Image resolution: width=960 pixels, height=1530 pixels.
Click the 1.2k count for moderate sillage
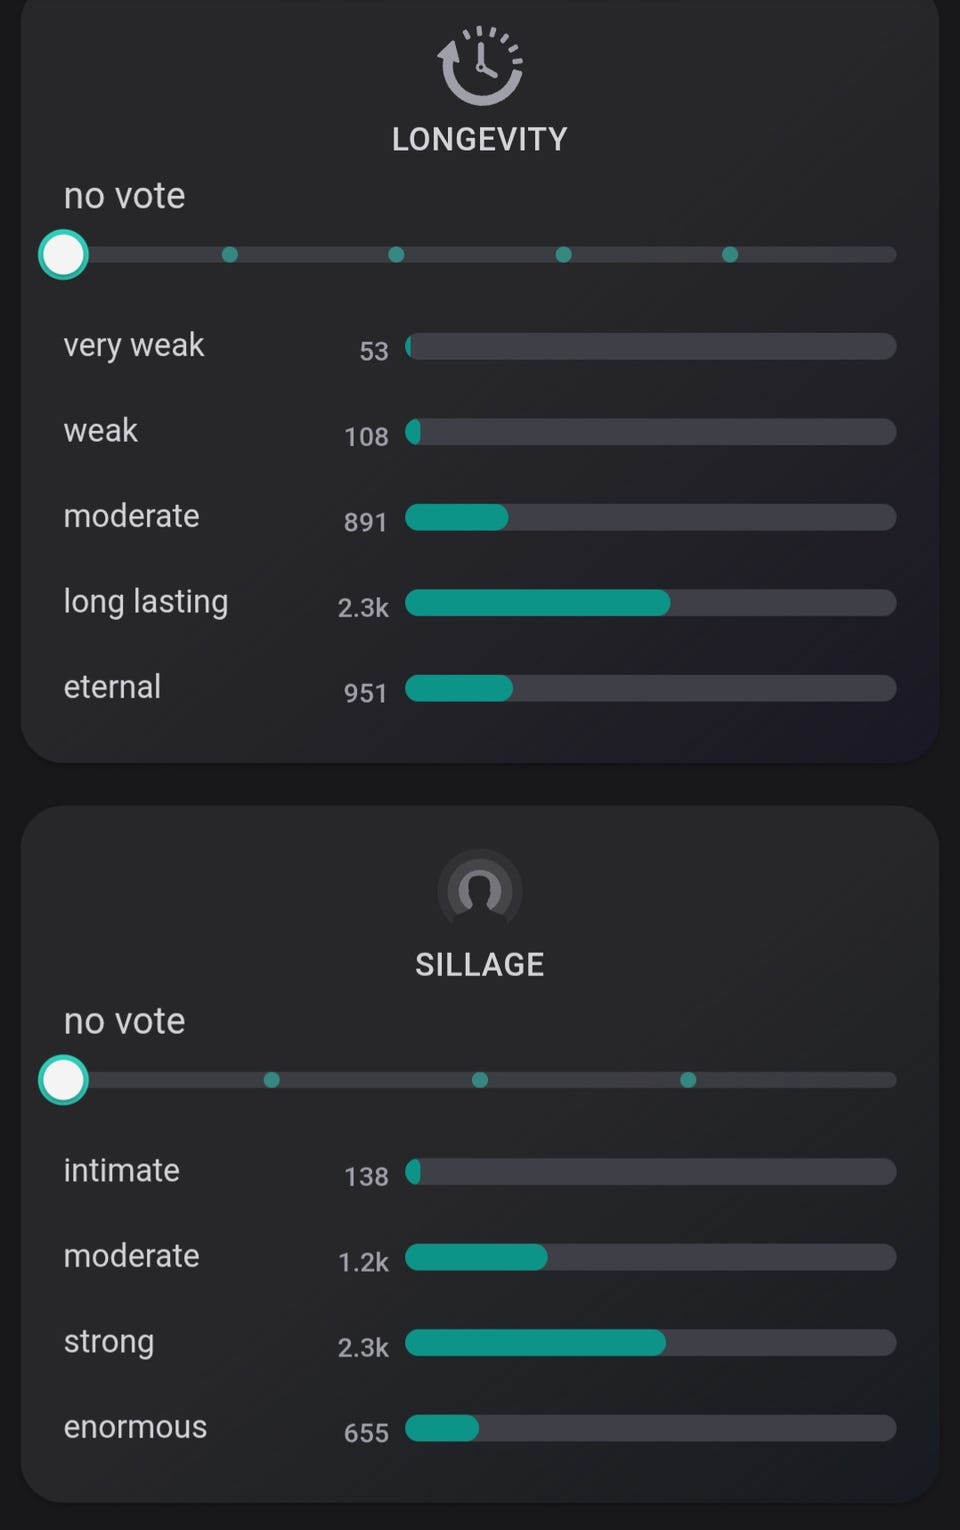click(363, 1262)
